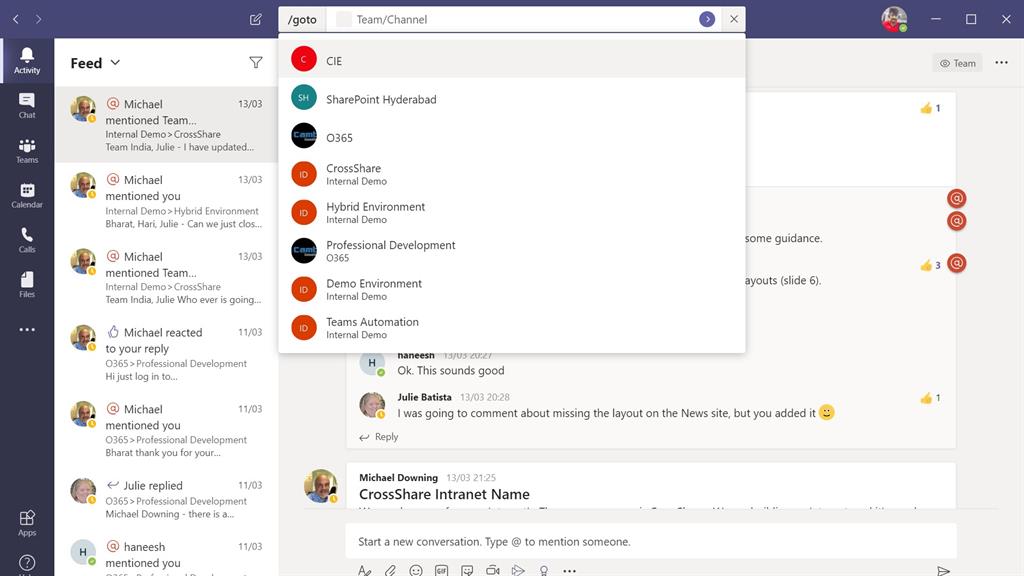Choose CrossShare channel in Internal Demo
The image size is (1024, 576).
pos(511,174)
